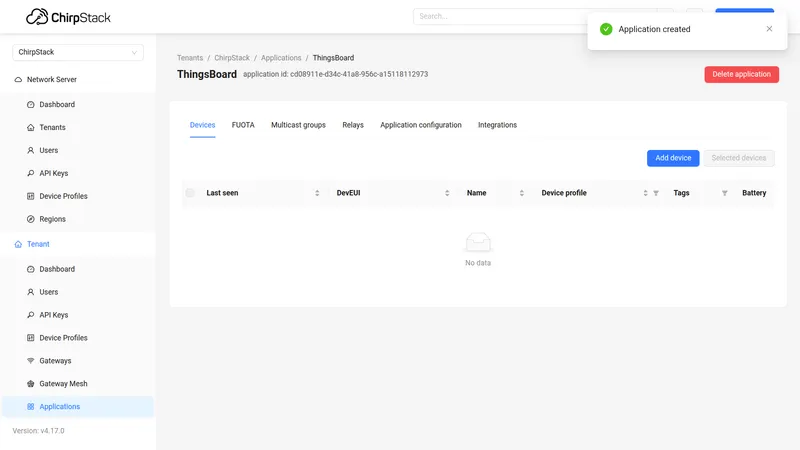800x450 pixels.
Task: Click Tenant Dashboard icon
Action: coord(31,269)
